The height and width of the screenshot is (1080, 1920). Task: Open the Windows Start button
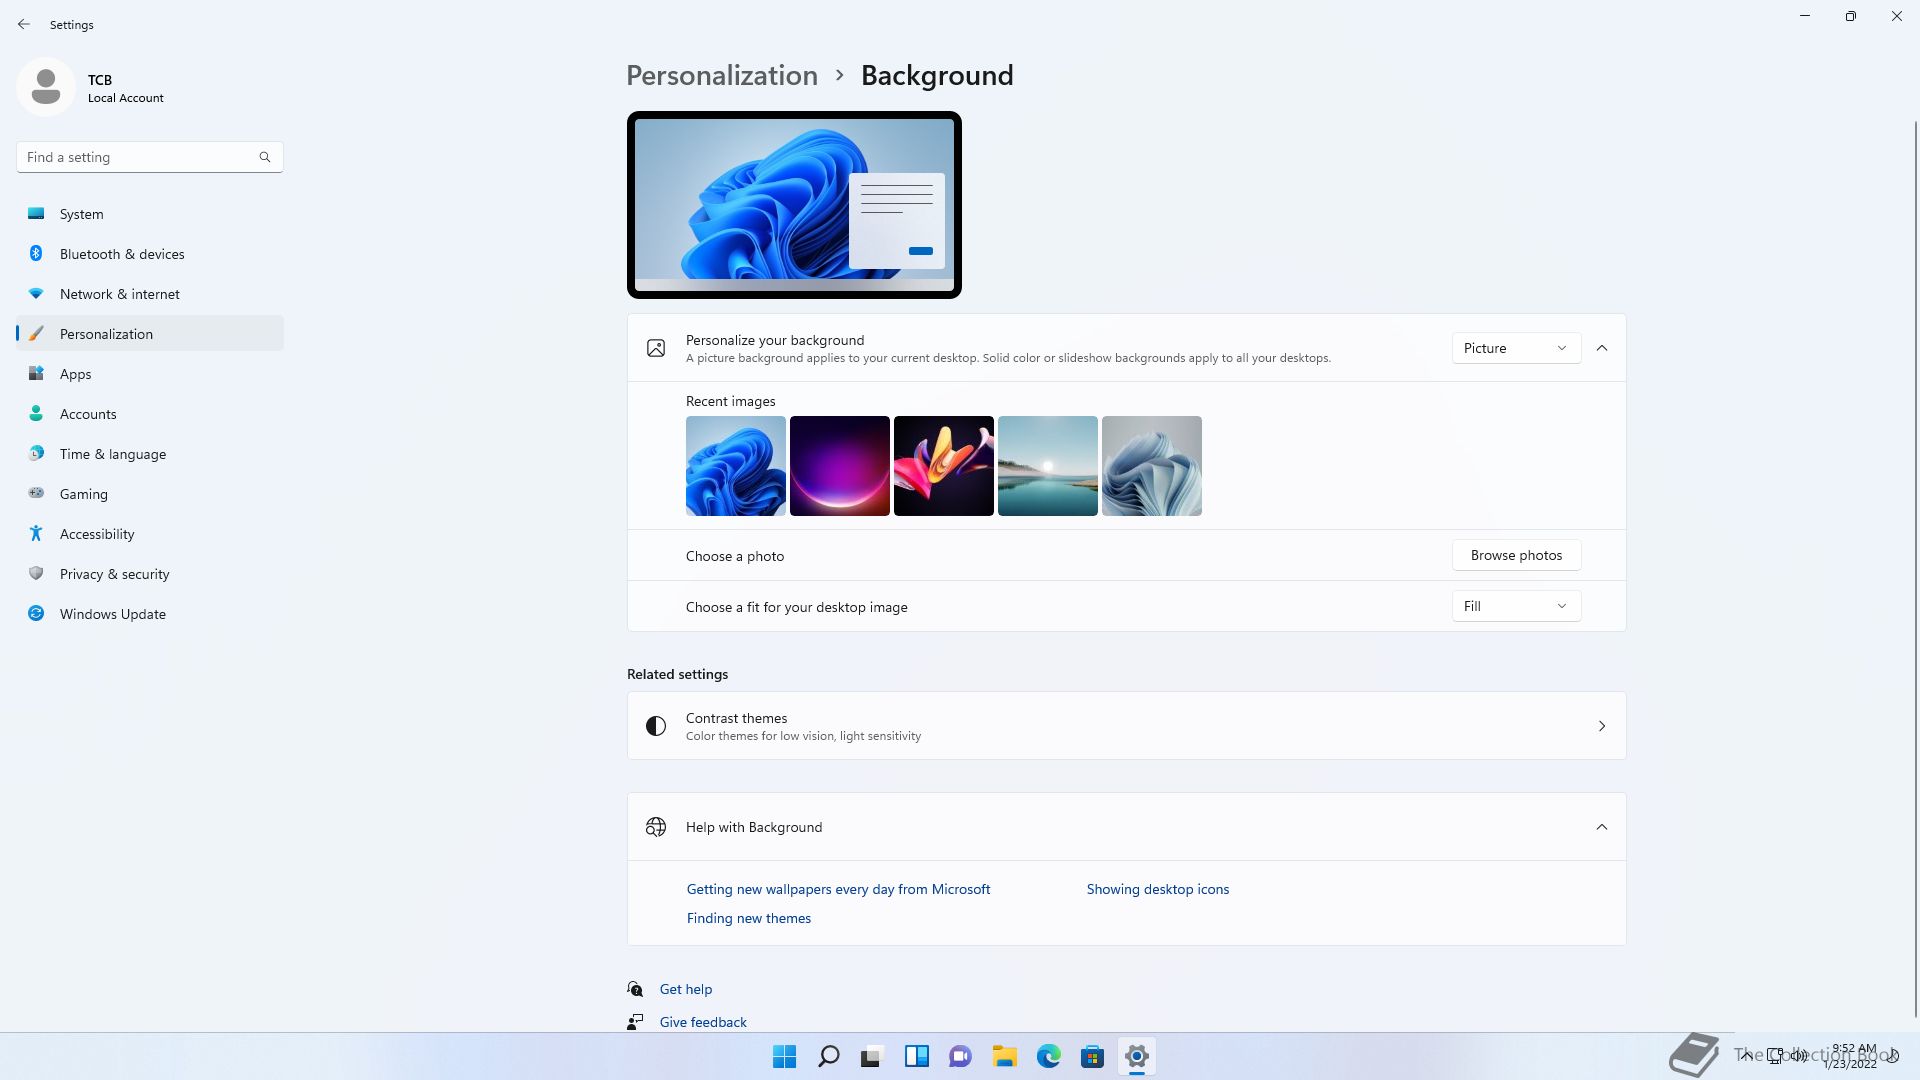pyautogui.click(x=785, y=1056)
